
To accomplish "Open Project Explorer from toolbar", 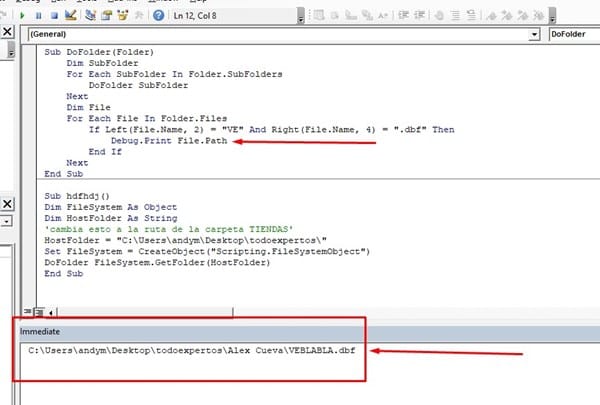I will point(90,15).
